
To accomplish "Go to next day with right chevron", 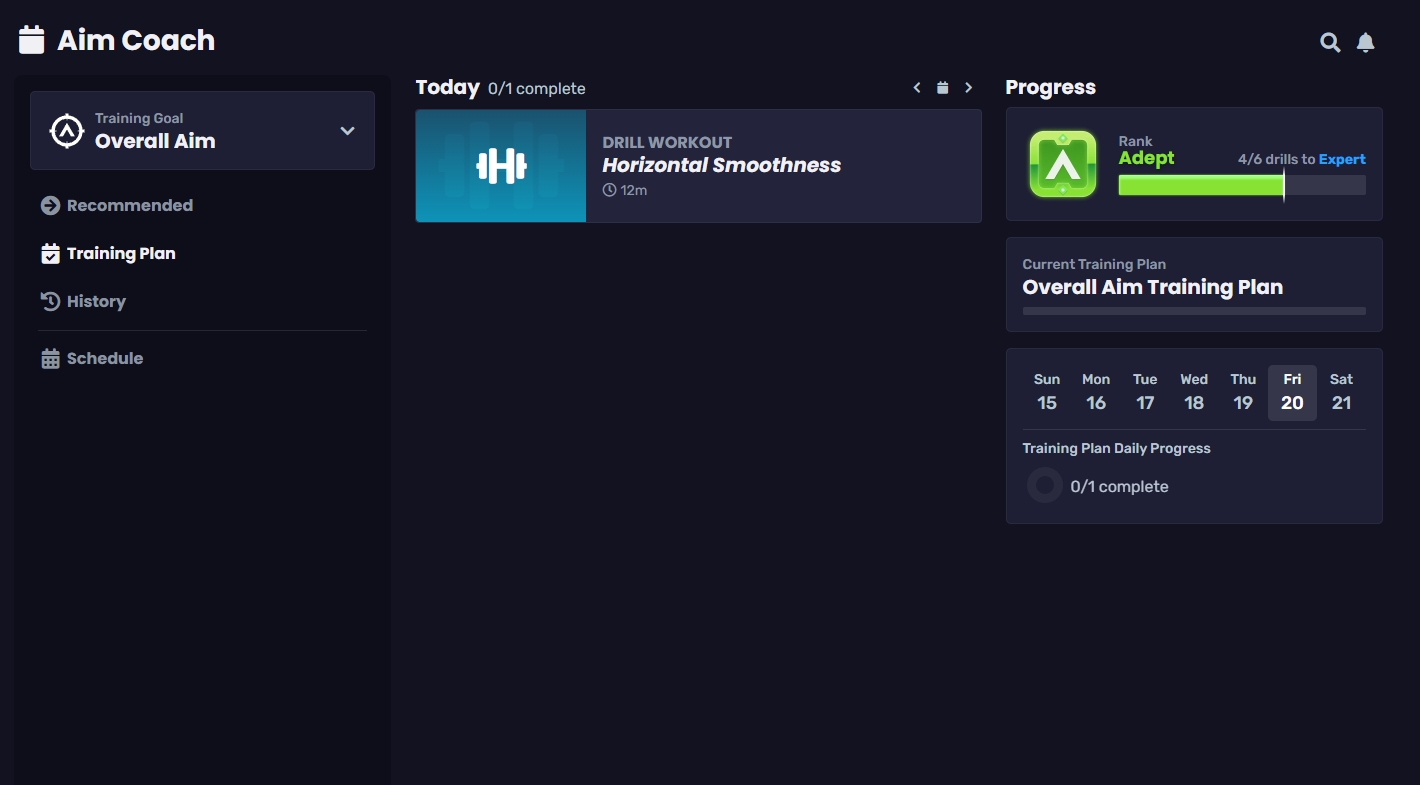I will pos(968,88).
